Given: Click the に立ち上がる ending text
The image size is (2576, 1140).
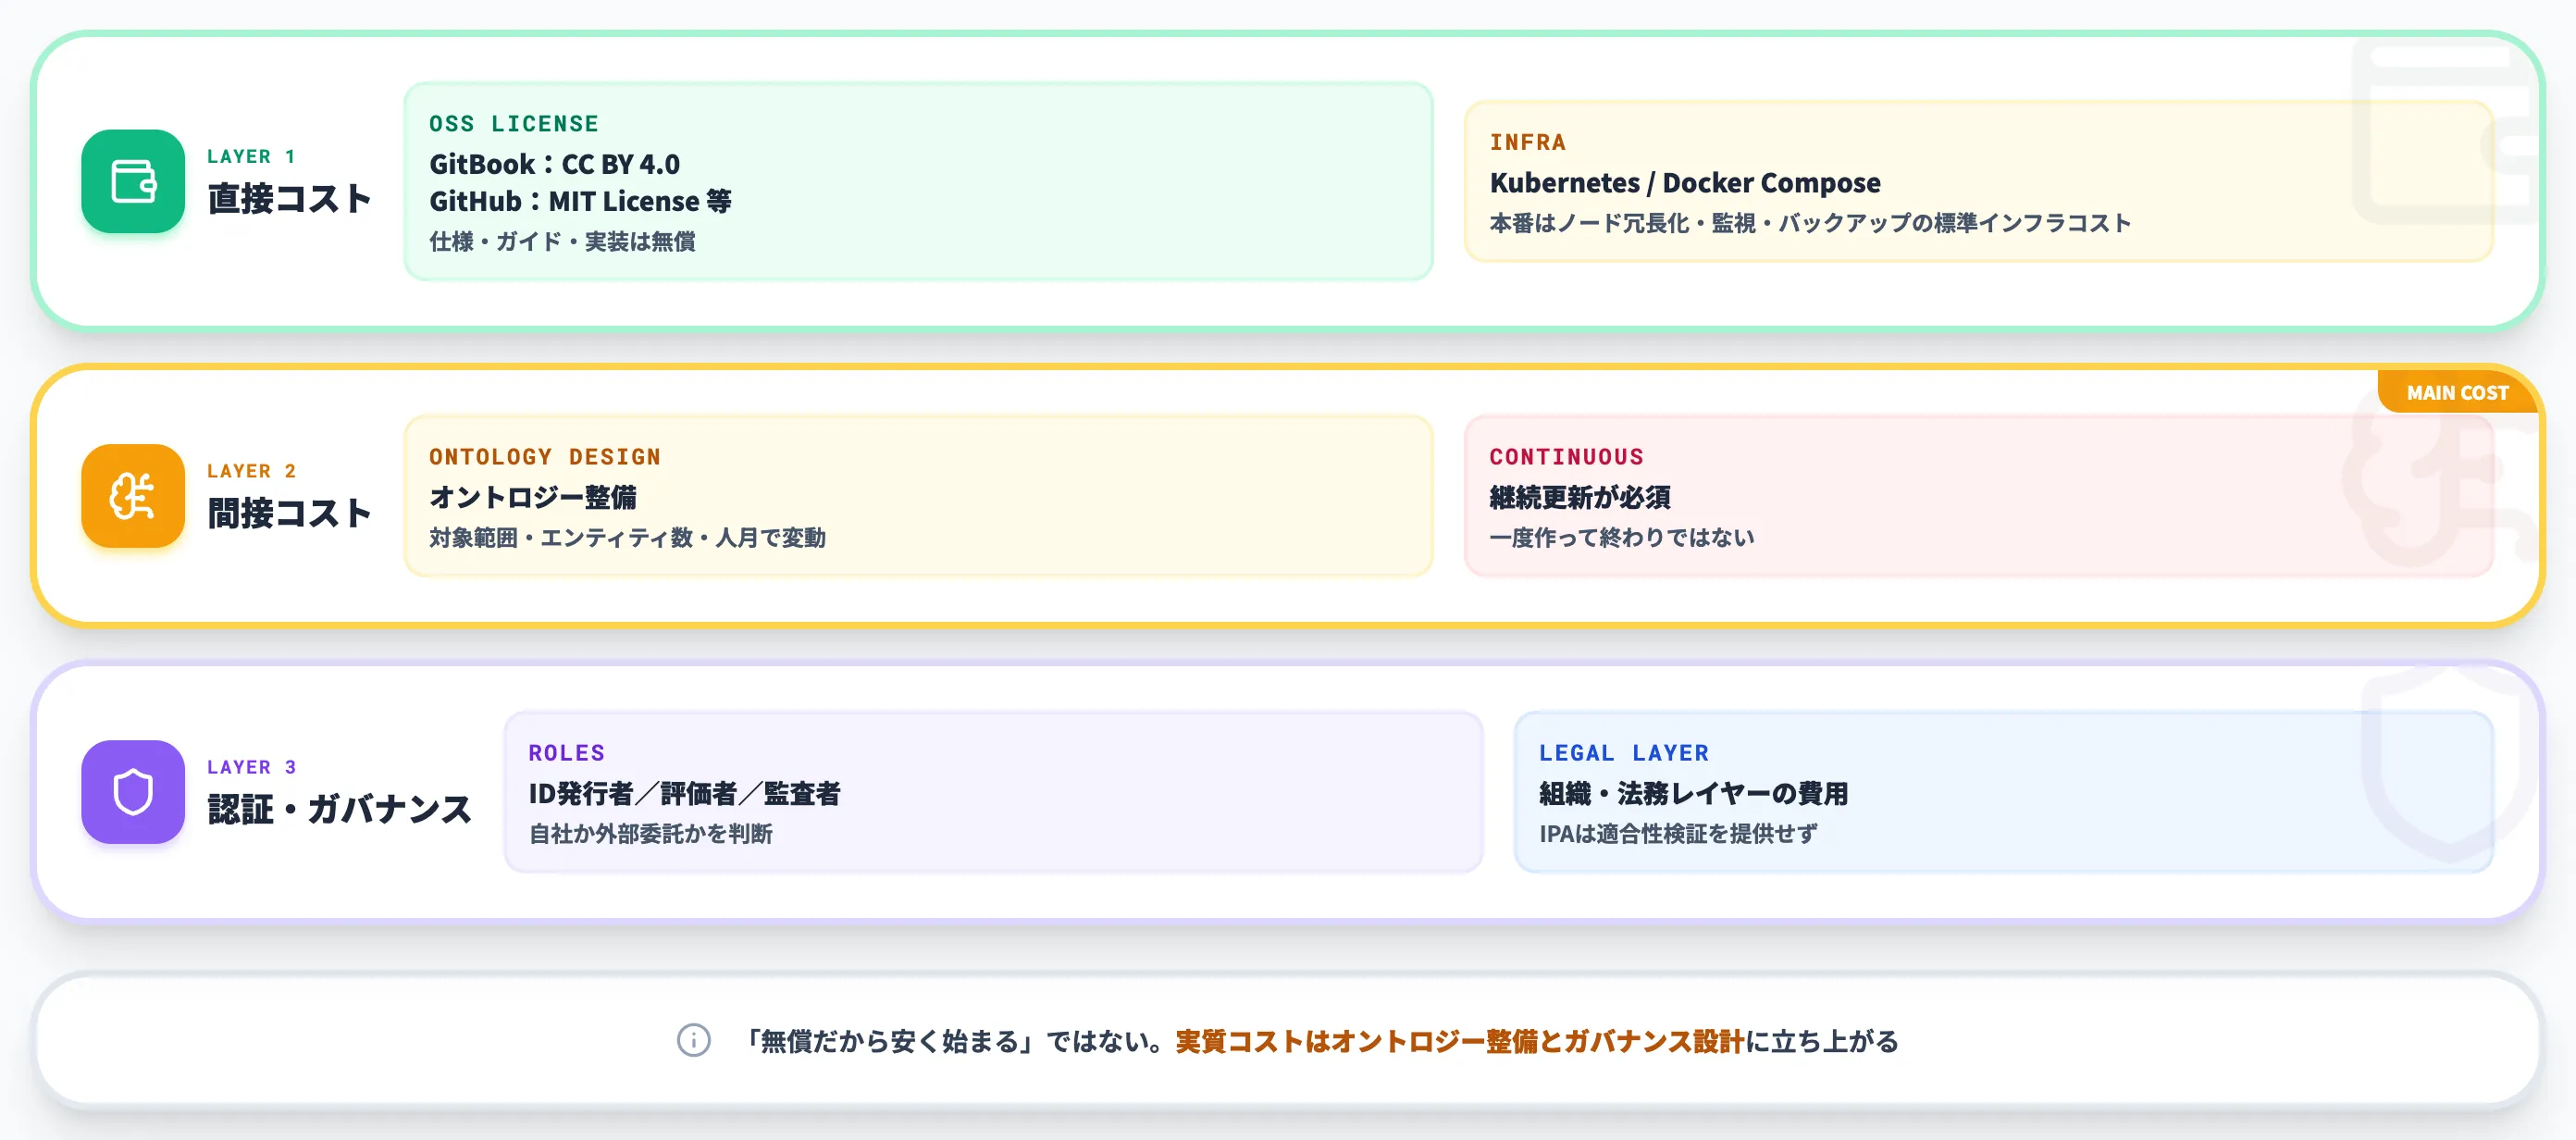Looking at the screenshot, I should point(1822,1041).
